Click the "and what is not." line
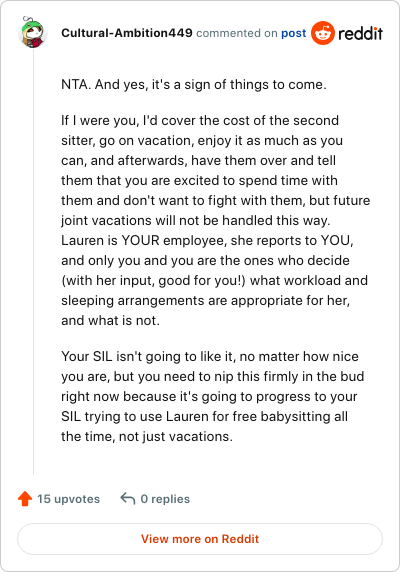Image resolution: width=400 pixels, height=572 pixels. coord(110,320)
